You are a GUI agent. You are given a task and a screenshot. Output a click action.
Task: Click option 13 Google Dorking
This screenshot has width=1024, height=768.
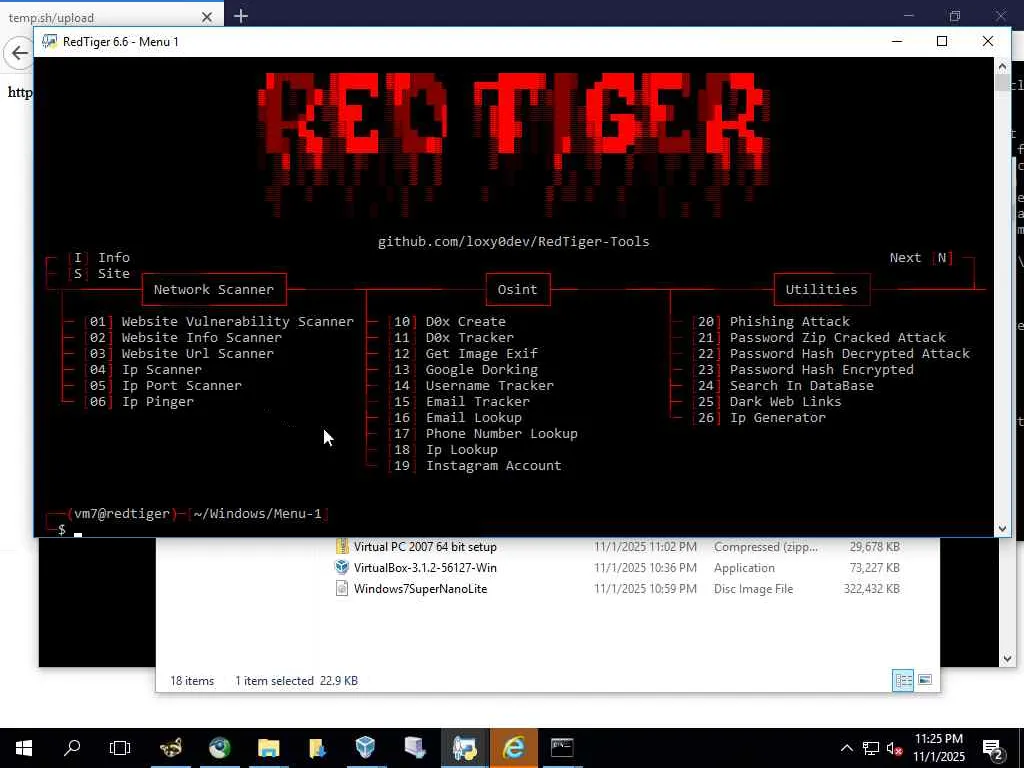pyautogui.click(x=464, y=370)
